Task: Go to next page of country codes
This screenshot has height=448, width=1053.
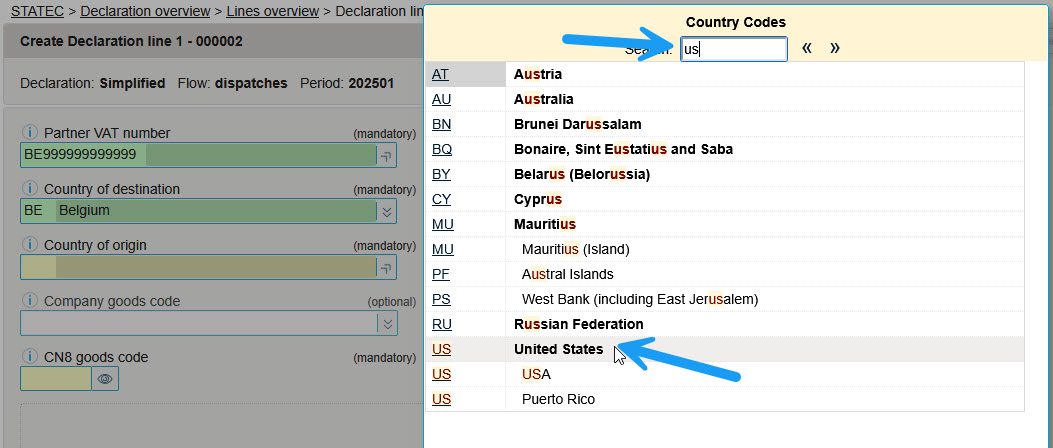Action: click(x=834, y=48)
